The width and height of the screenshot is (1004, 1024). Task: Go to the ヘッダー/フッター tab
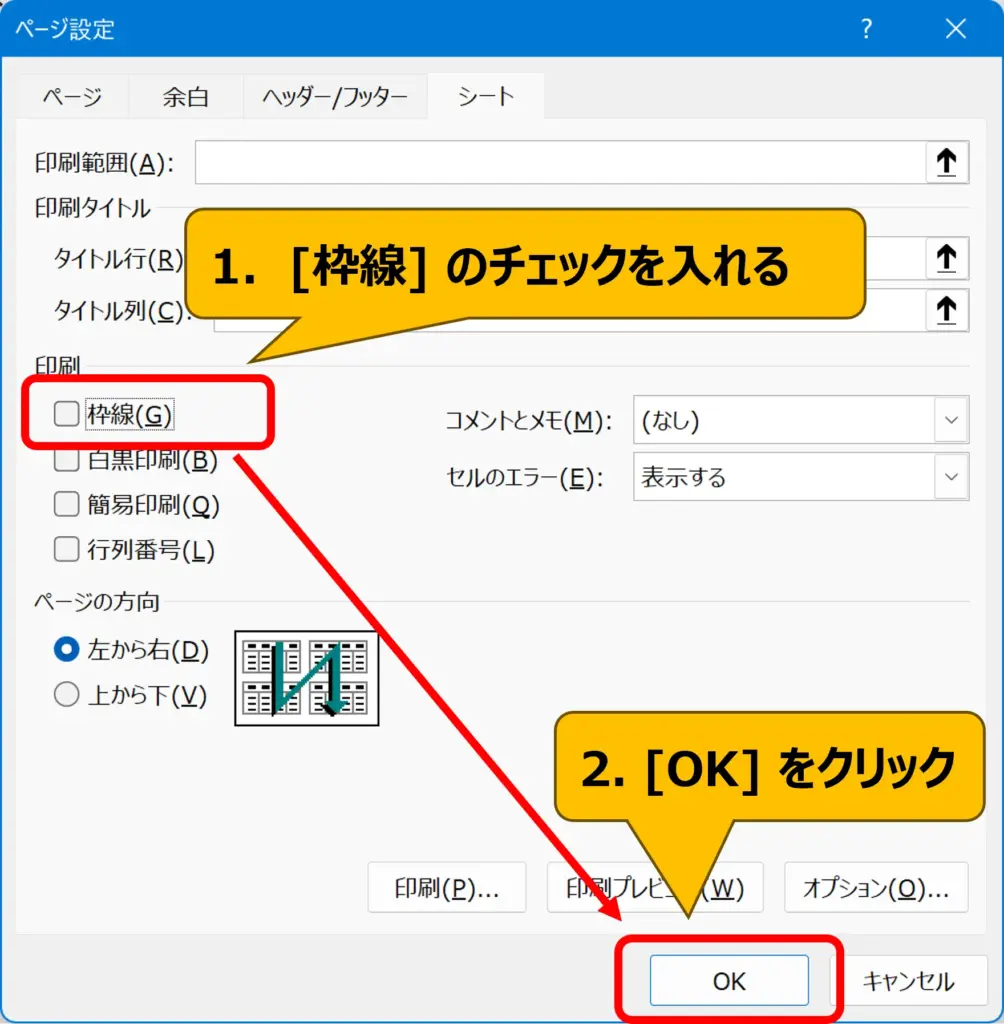334,97
